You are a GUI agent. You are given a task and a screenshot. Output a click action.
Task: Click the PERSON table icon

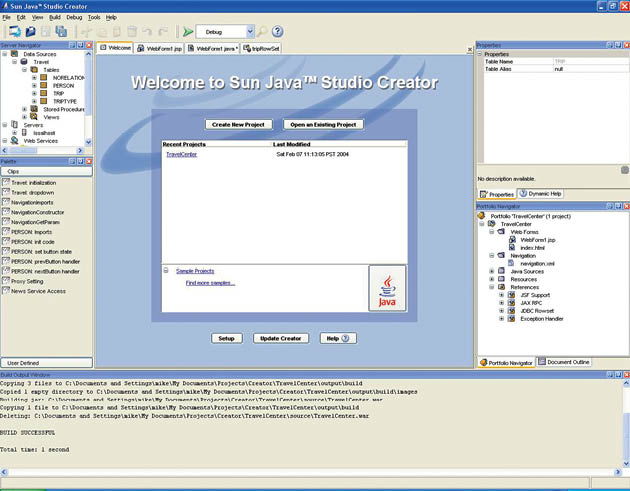[44, 85]
